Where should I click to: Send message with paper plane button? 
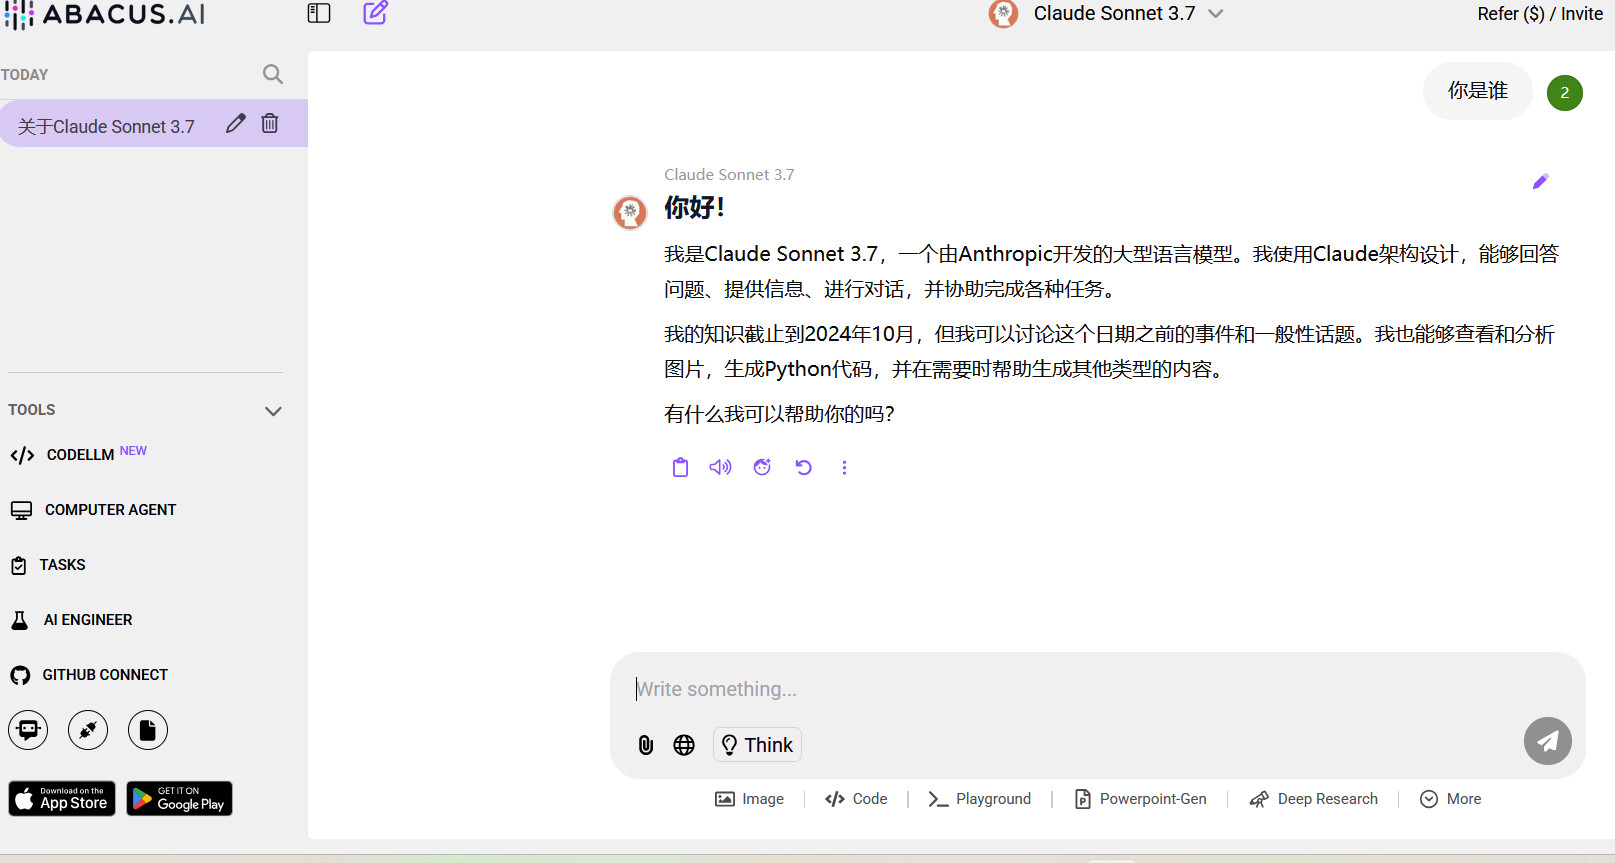click(1548, 741)
